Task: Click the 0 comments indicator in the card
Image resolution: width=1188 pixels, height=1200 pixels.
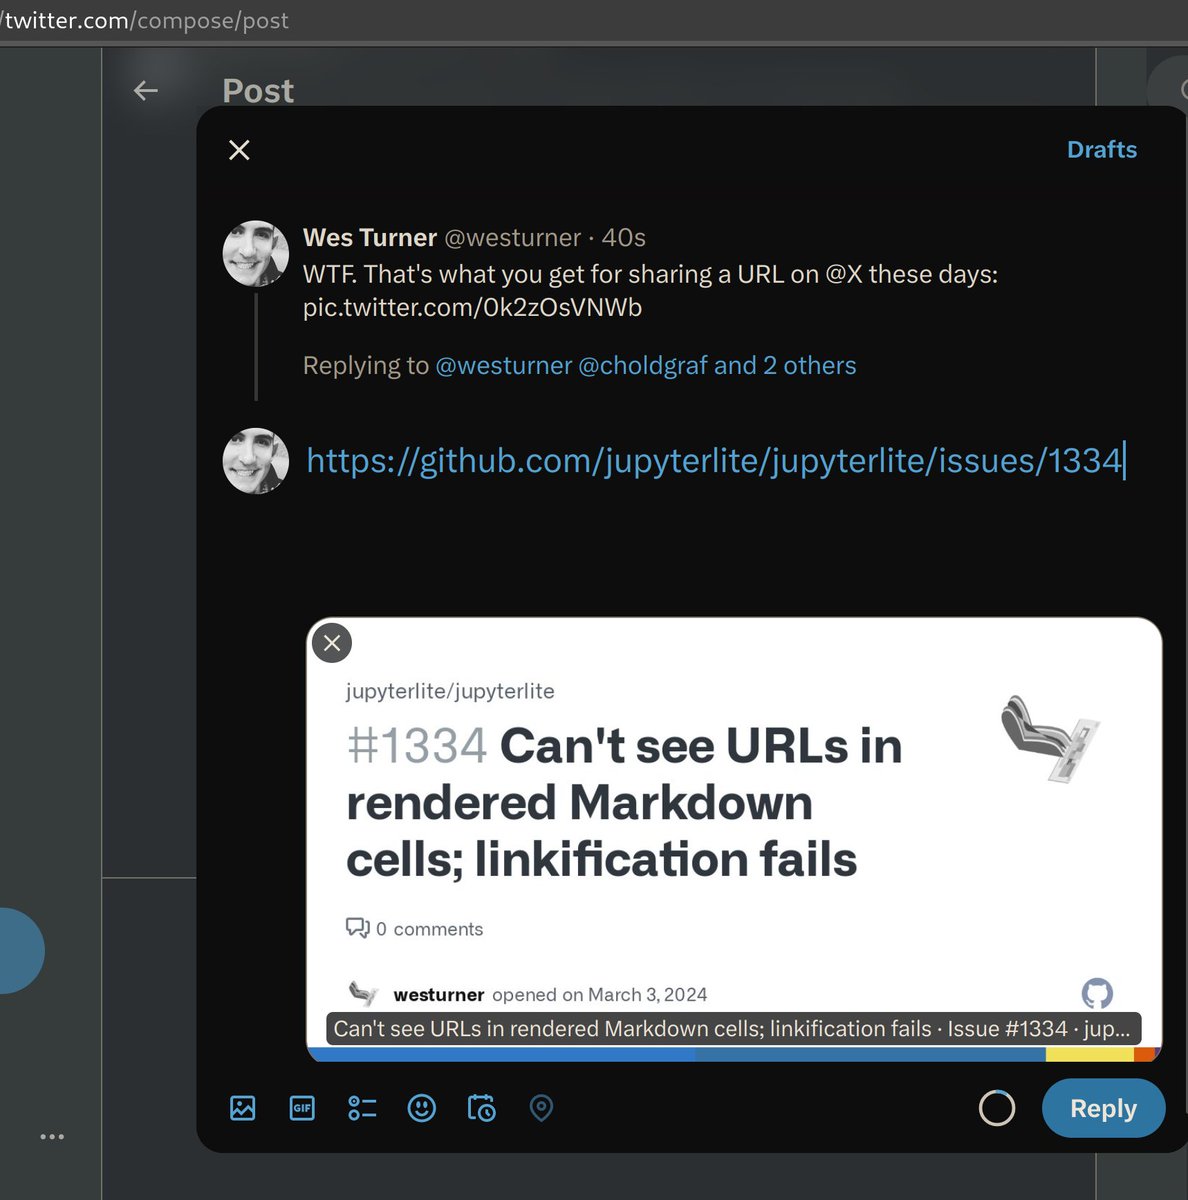Action: coord(414,929)
